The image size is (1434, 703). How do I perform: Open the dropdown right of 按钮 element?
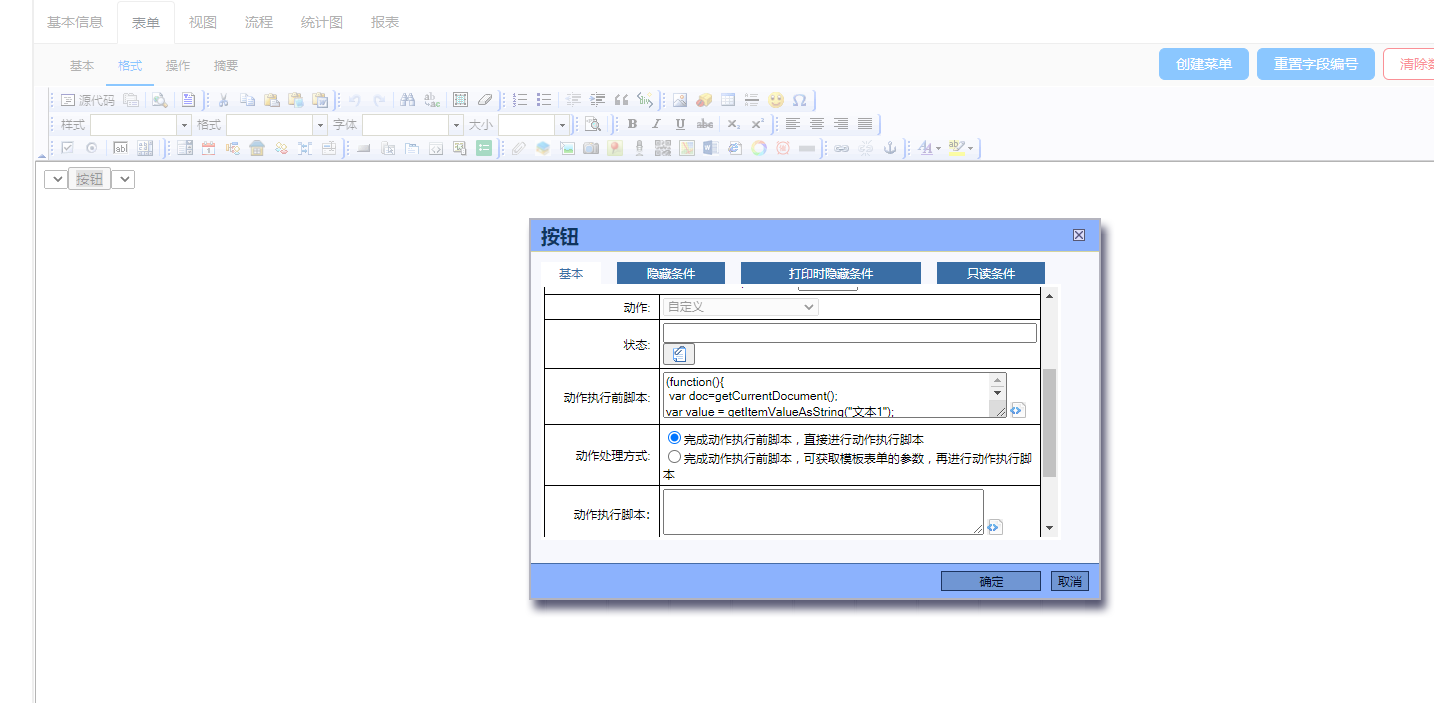pyautogui.click(x=123, y=179)
